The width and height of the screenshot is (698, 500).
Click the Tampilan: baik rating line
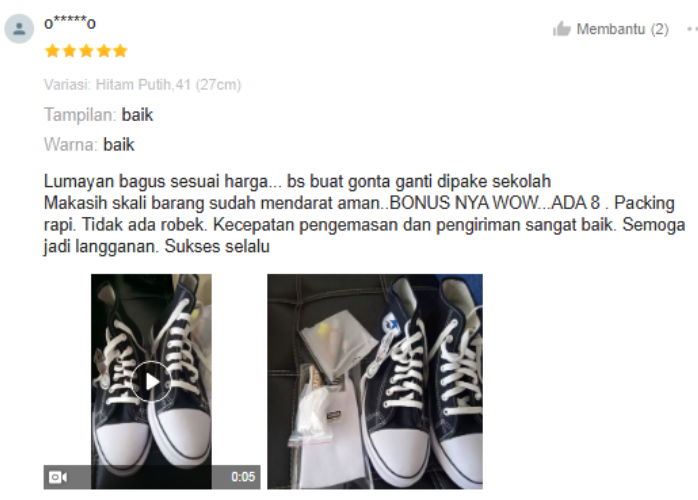pos(98,115)
